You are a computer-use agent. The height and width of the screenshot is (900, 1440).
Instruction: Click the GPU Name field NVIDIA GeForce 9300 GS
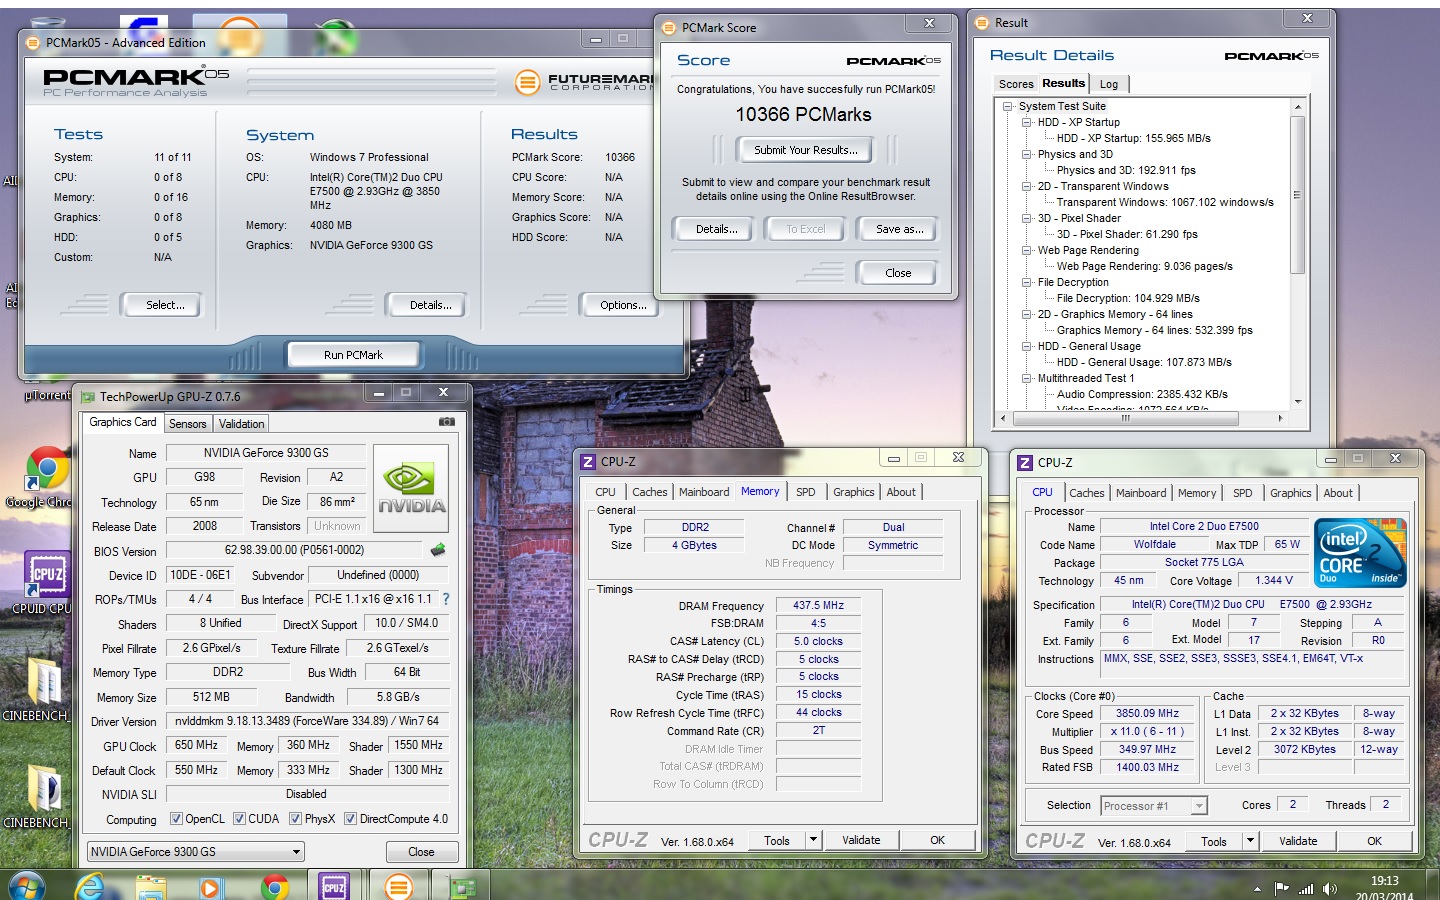click(266, 453)
